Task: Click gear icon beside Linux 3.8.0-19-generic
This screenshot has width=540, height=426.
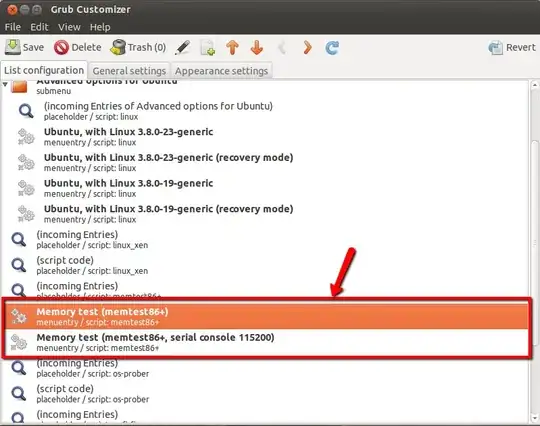Action: coord(26,188)
